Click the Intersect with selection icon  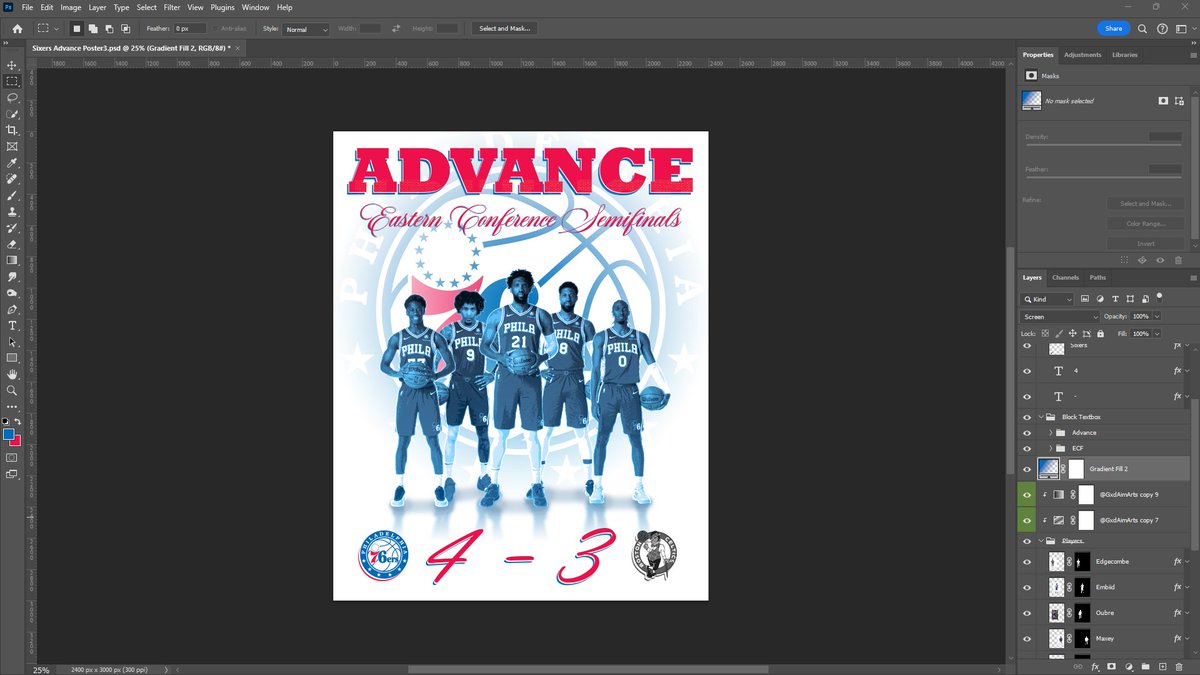126,29
